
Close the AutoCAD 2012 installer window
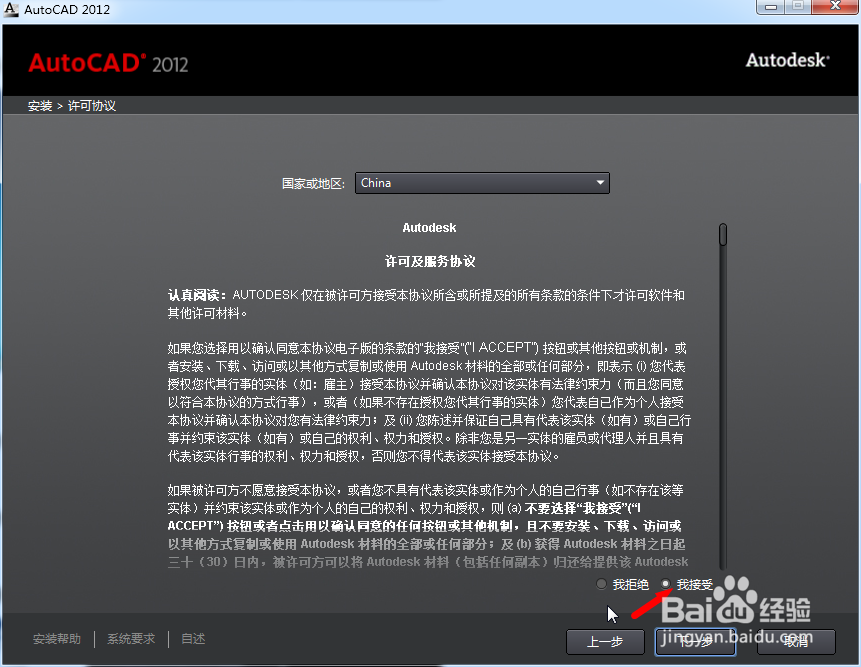[835, 7]
